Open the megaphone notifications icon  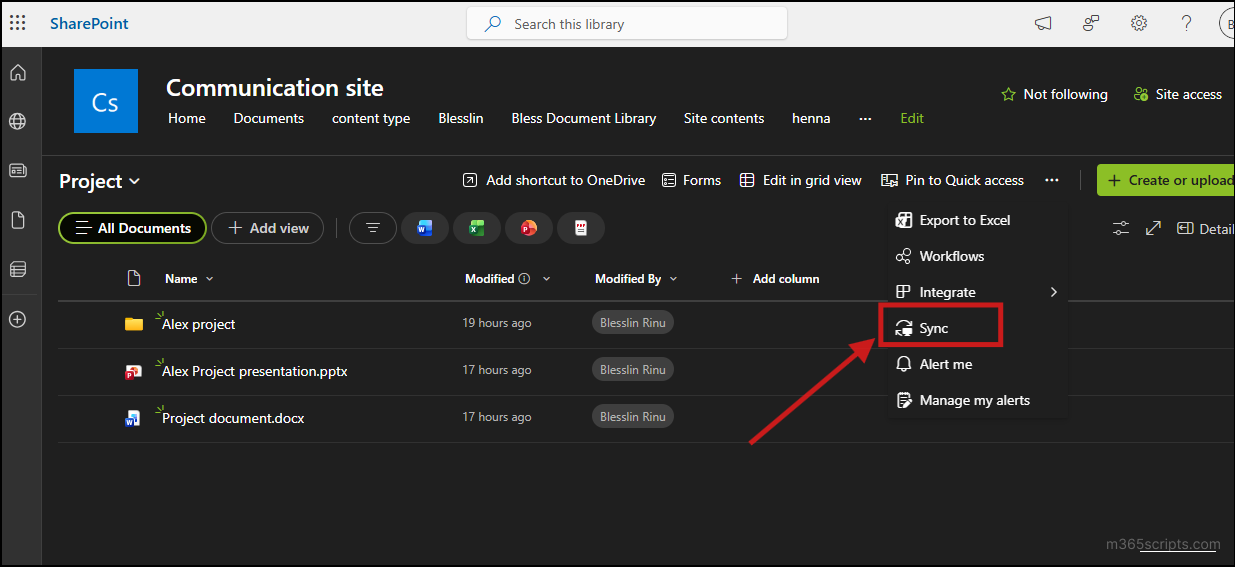point(1043,23)
